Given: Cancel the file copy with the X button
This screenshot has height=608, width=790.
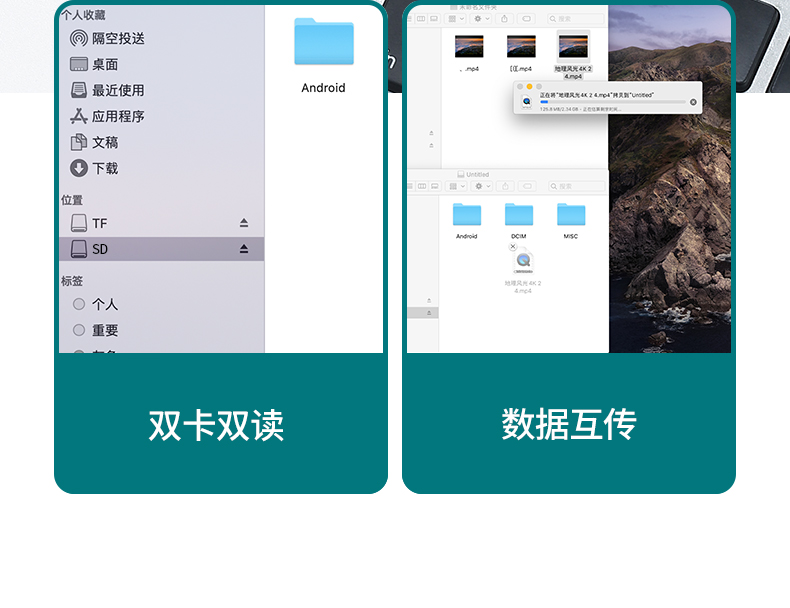Looking at the screenshot, I should coord(693,102).
